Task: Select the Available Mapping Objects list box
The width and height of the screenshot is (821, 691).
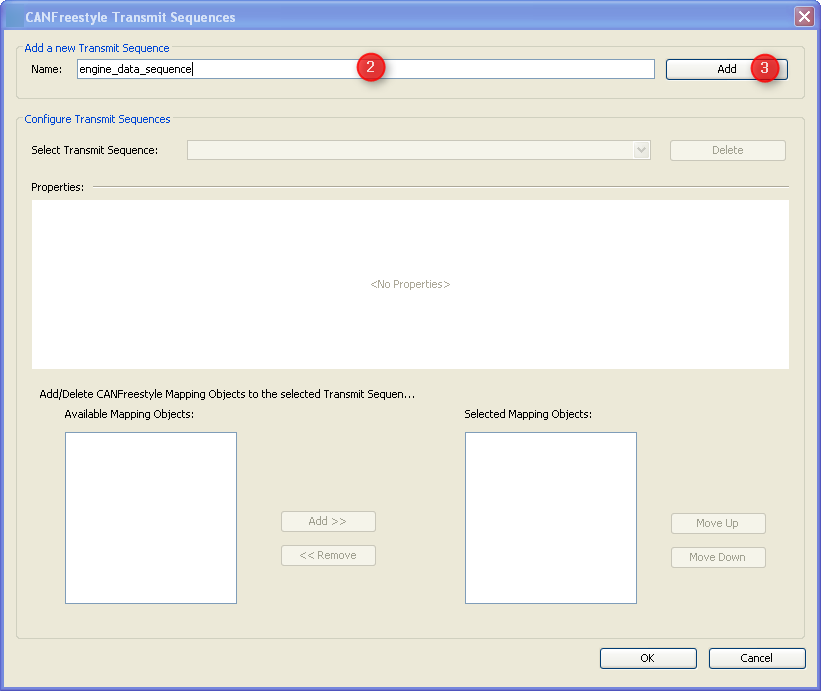Action: point(151,517)
